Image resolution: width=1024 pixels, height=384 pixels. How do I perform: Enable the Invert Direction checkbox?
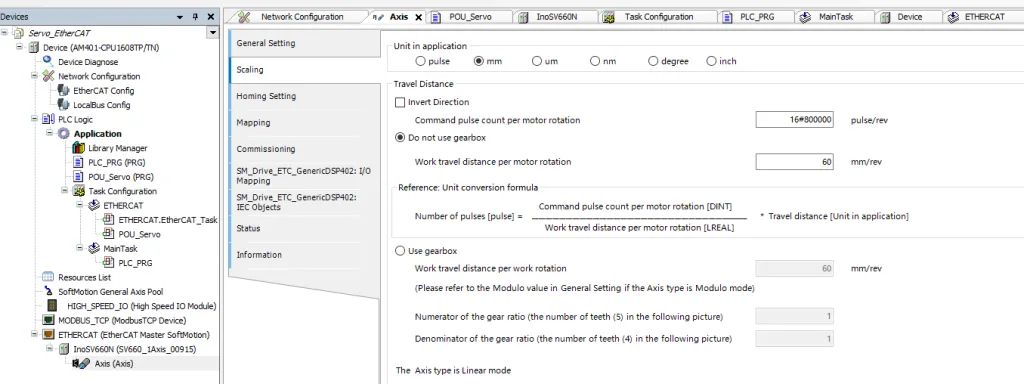[x=400, y=103]
